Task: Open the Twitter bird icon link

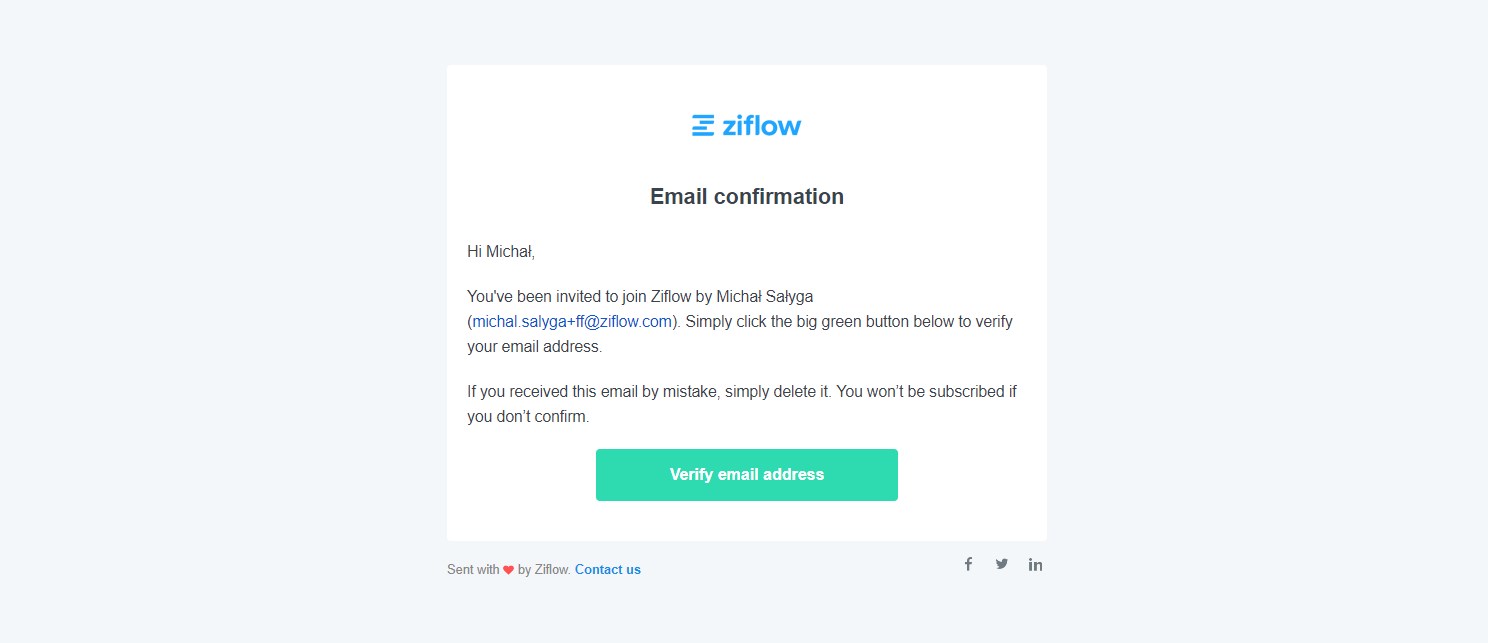Action: (1002, 564)
